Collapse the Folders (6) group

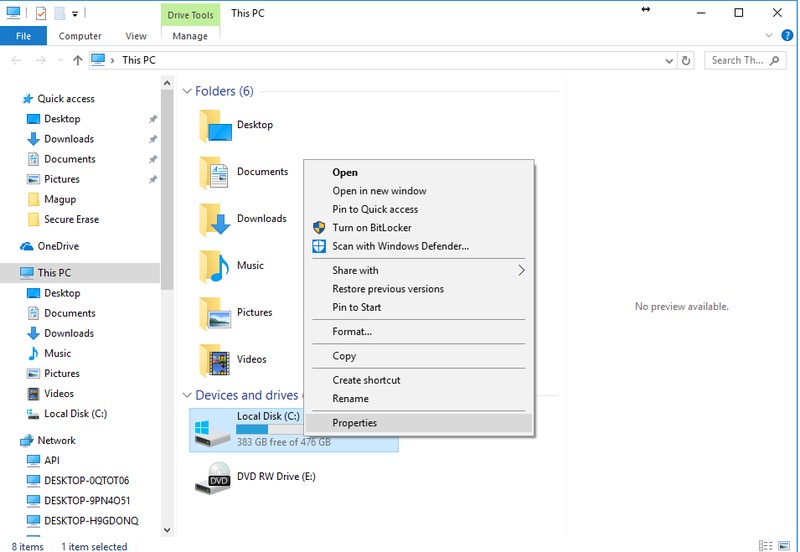pyautogui.click(x=187, y=92)
